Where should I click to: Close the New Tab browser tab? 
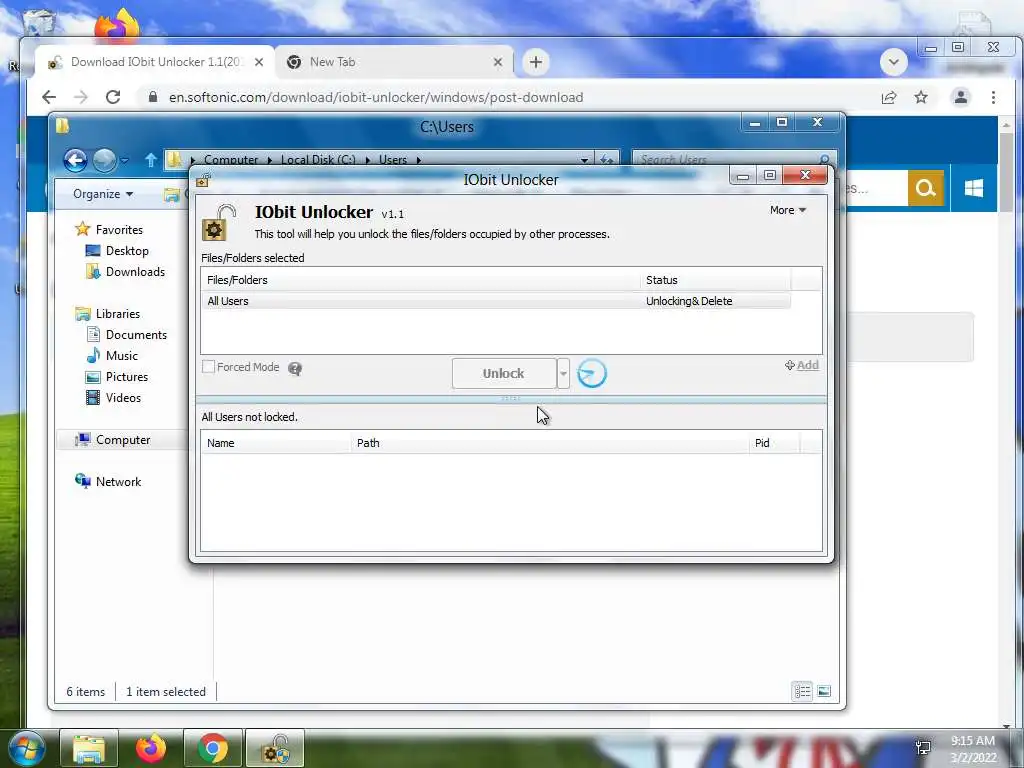[498, 62]
